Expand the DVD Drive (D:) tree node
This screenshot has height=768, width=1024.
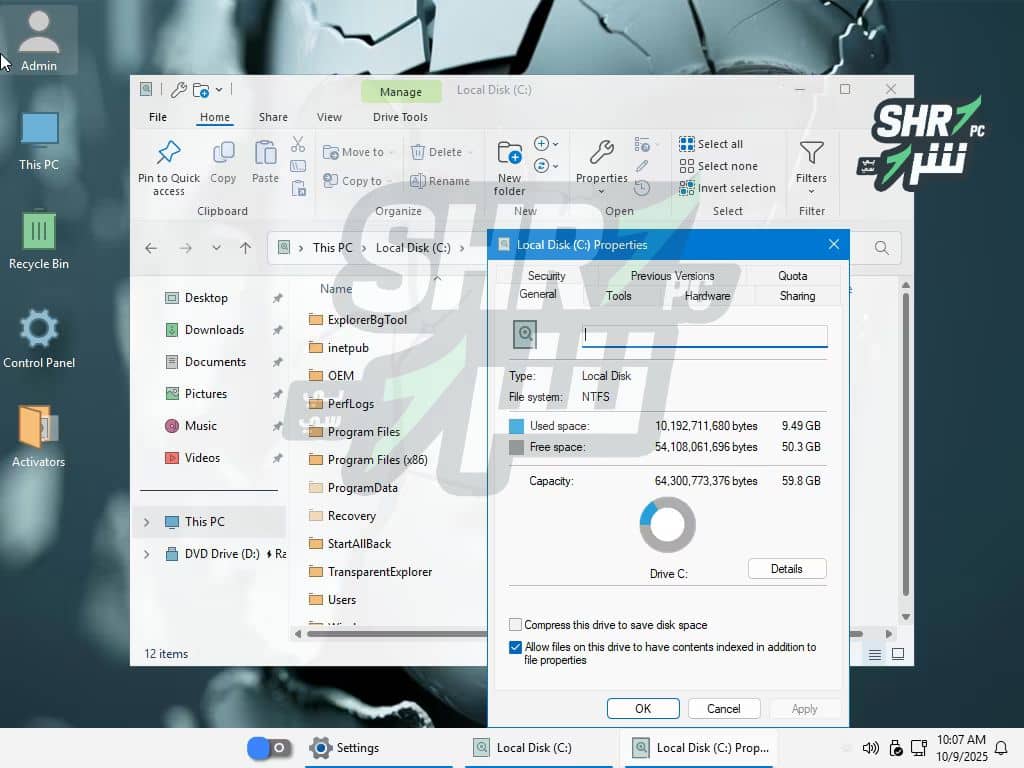[x=147, y=554]
